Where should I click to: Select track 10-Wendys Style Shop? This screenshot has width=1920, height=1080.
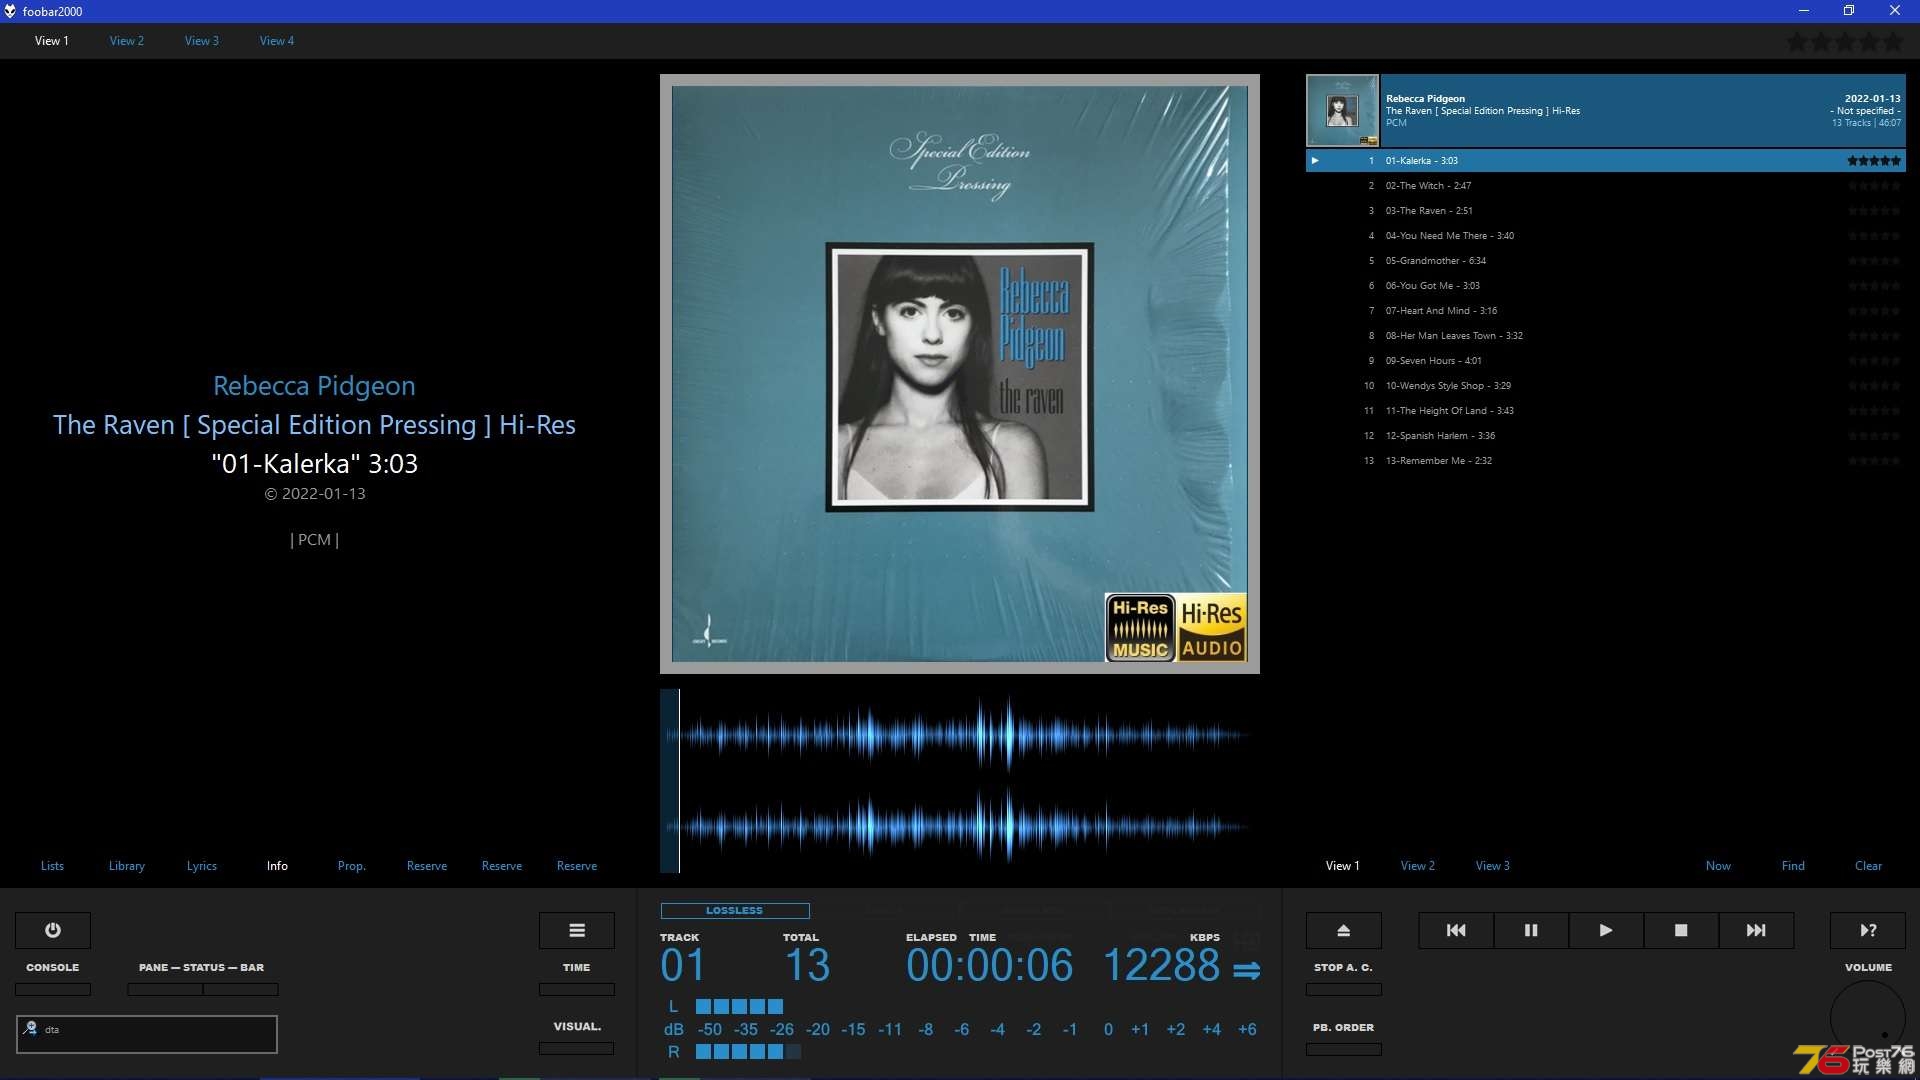[1606, 385]
